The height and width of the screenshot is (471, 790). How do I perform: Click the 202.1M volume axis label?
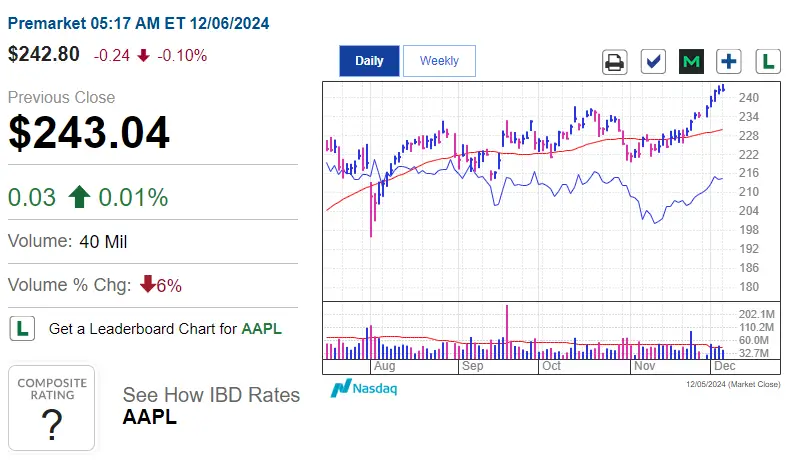click(x=757, y=314)
